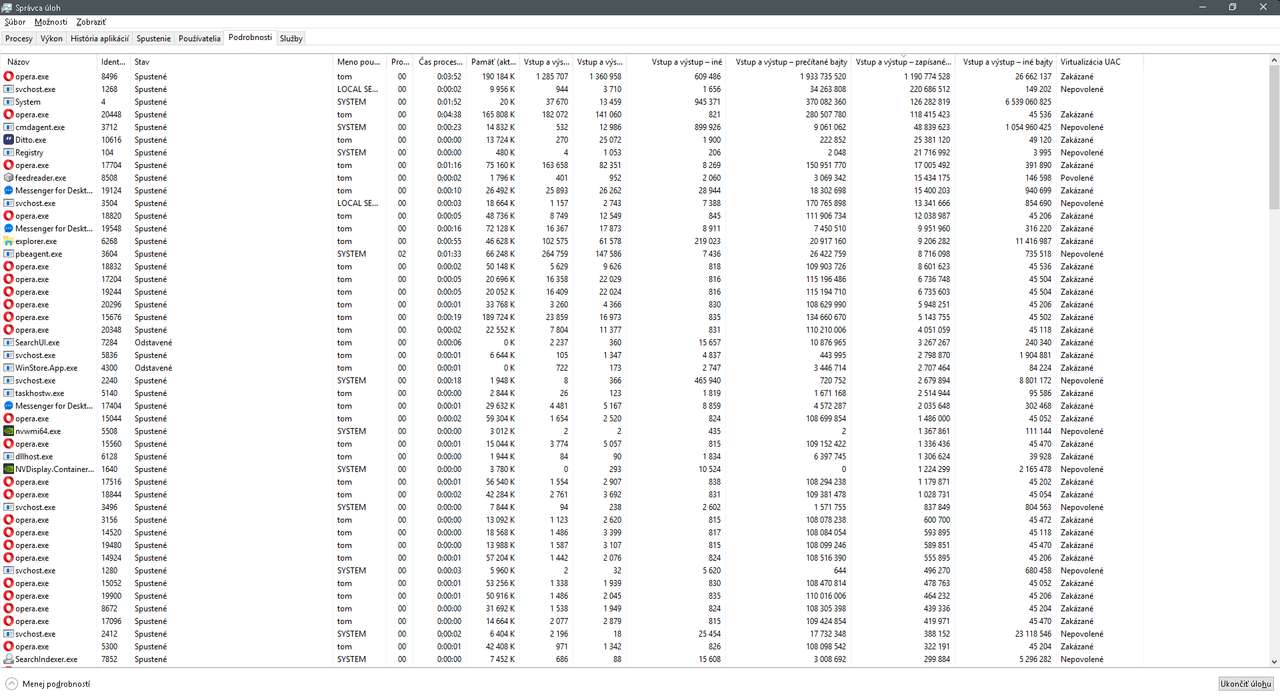Click the Messenger icon of PID 19548
Viewport: 1280px width, 700px height.
[x=9, y=228]
